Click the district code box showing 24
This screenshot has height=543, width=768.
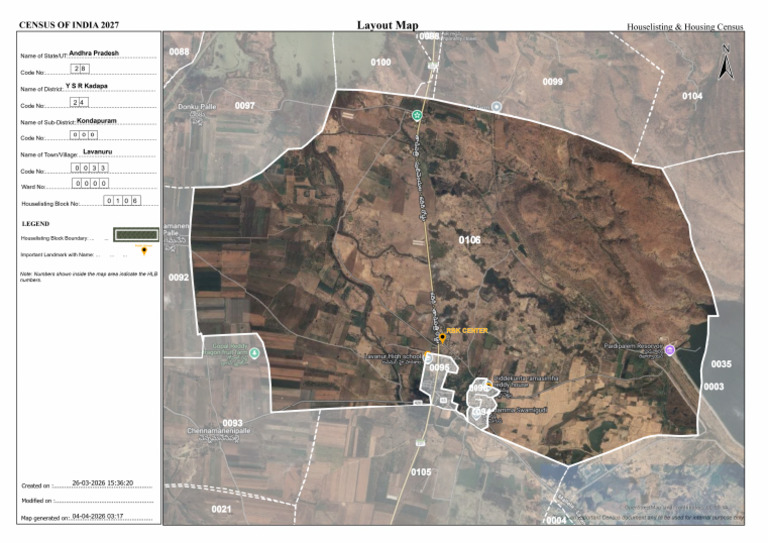click(79, 102)
